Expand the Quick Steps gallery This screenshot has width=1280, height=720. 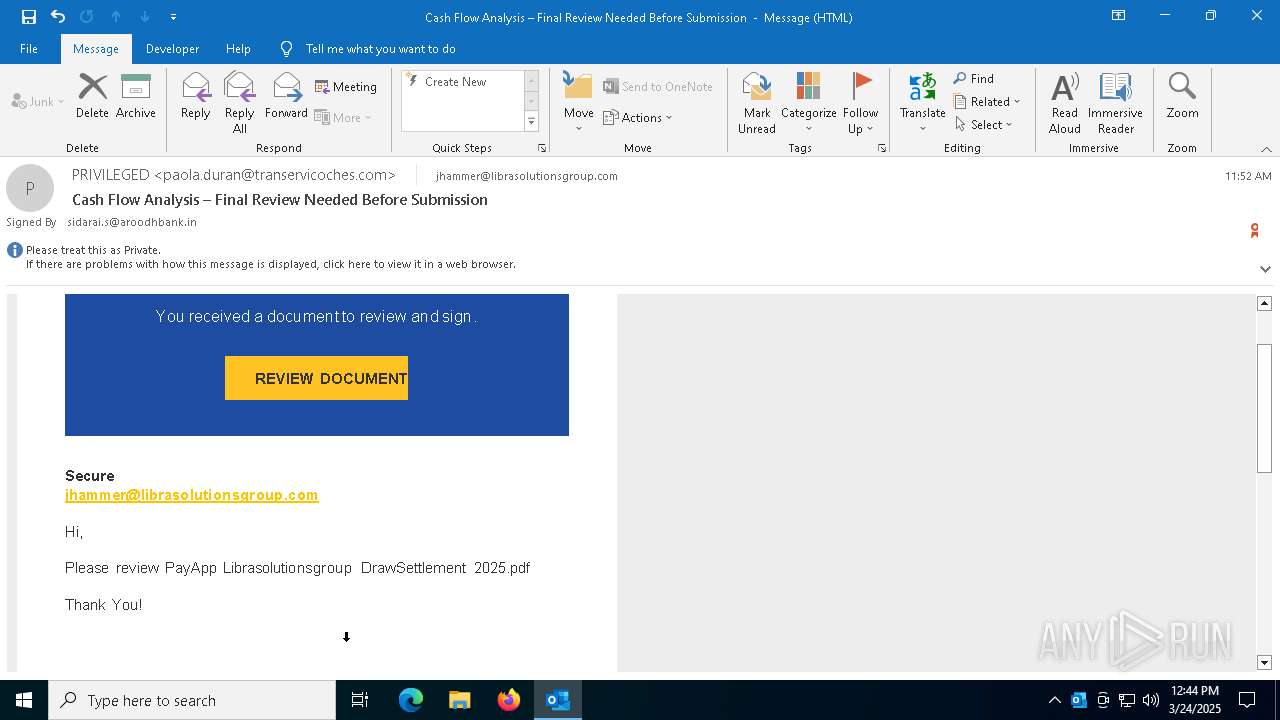531,122
